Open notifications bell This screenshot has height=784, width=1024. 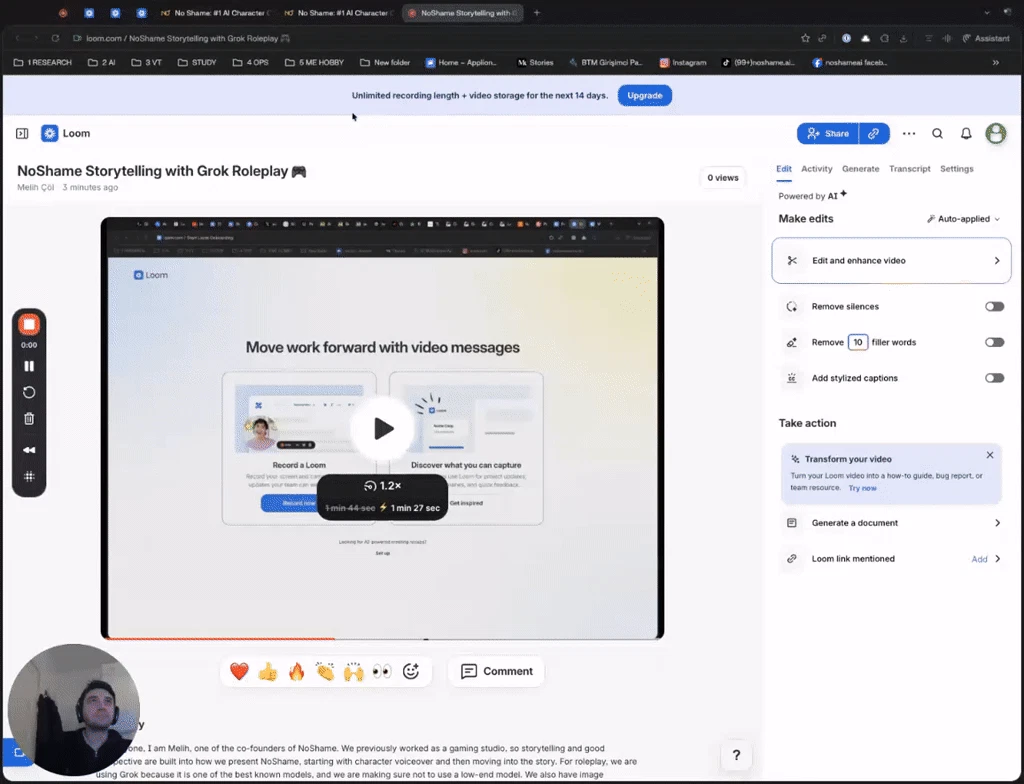pyautogui.click(x=966, y=133)
